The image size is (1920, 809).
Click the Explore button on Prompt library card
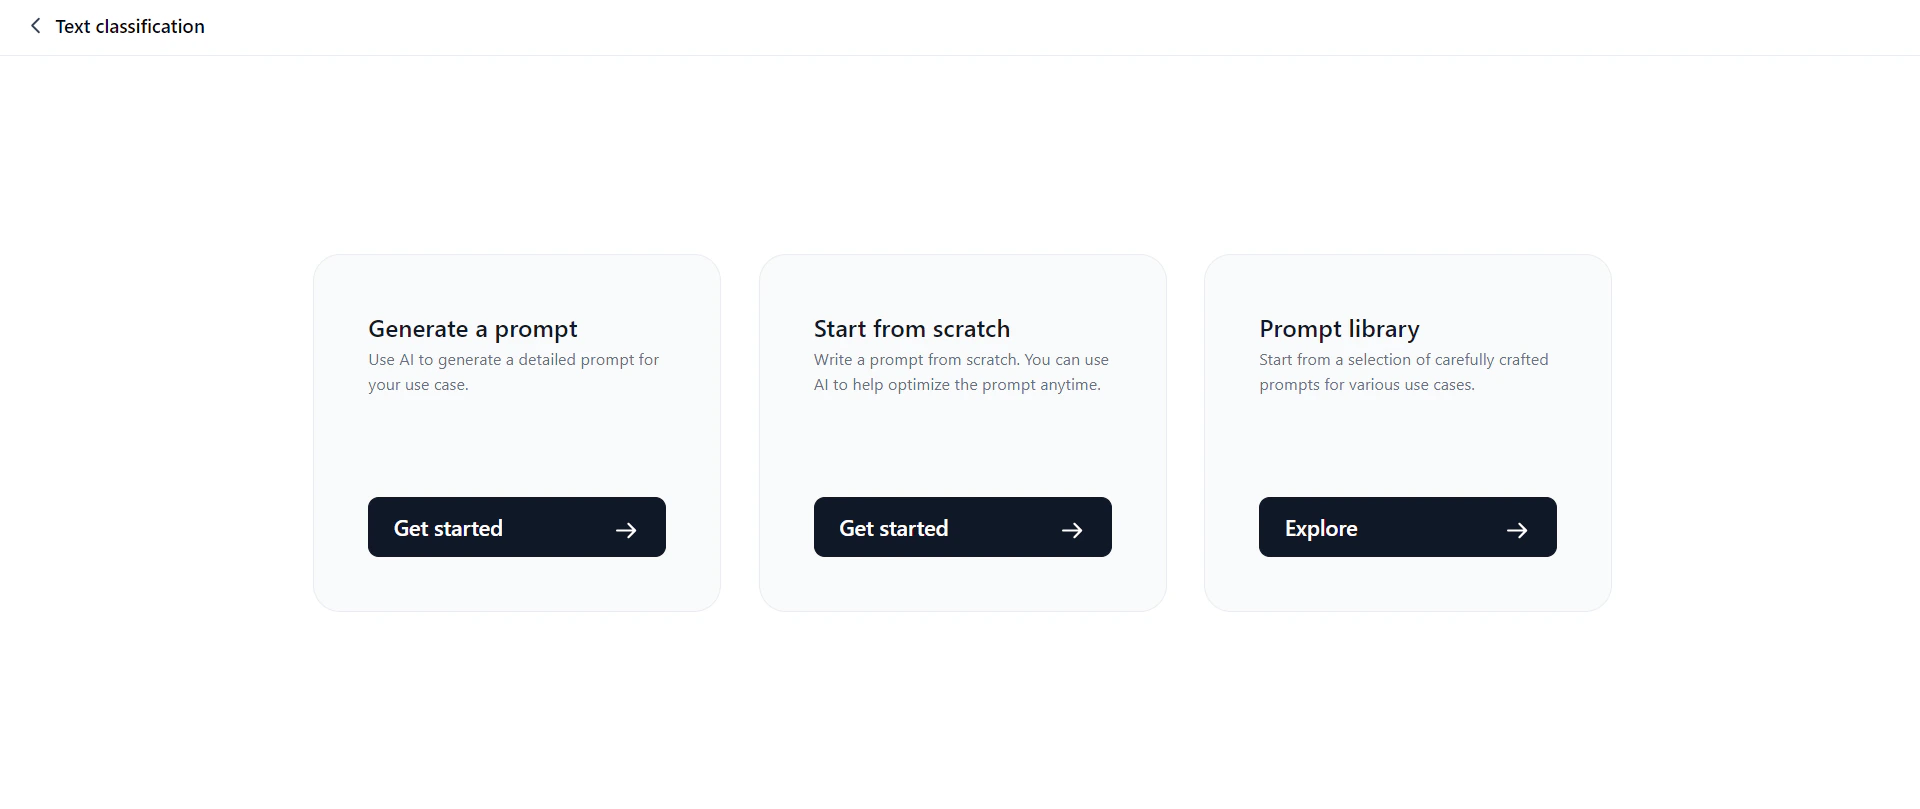[1407, 527]
